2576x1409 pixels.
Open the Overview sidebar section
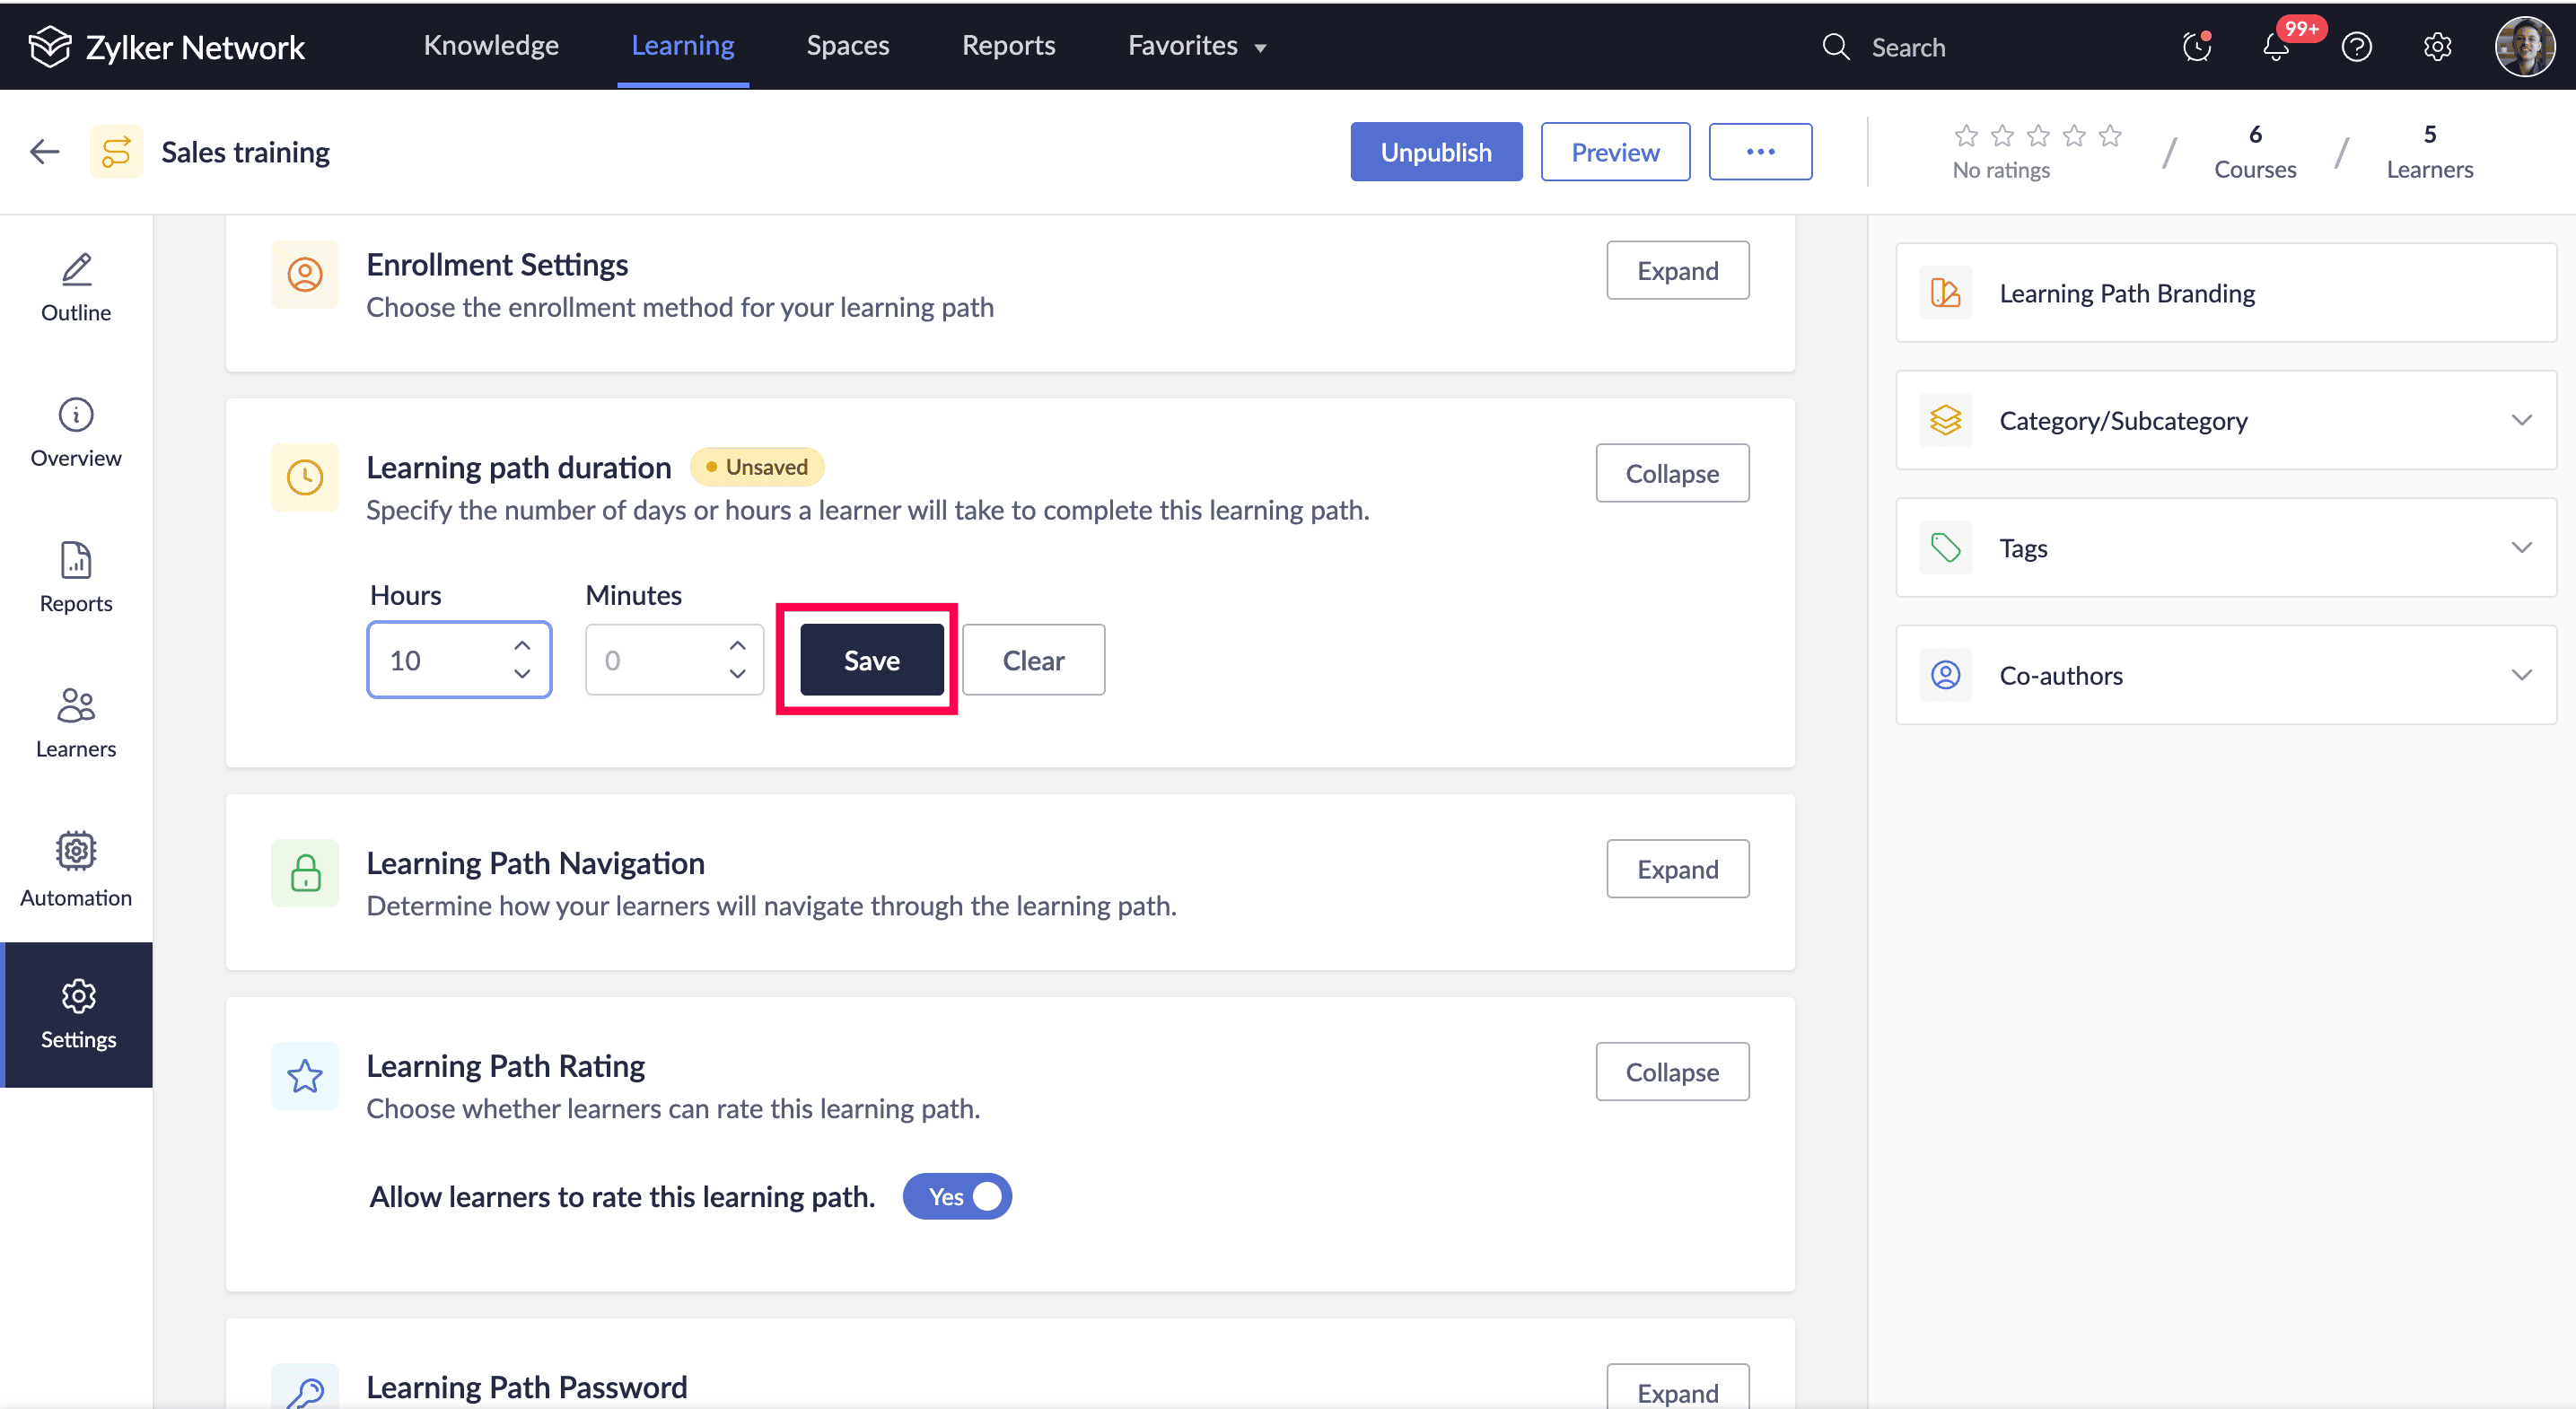76,432
